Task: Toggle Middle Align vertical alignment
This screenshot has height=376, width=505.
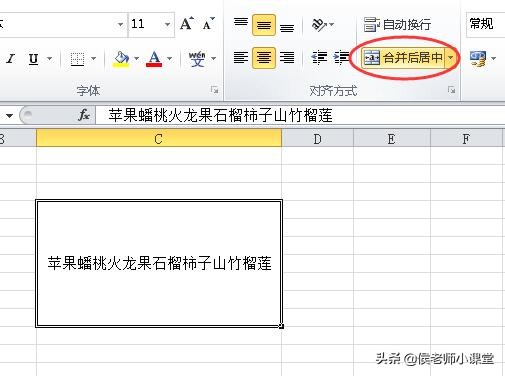Action: point(264,25)
